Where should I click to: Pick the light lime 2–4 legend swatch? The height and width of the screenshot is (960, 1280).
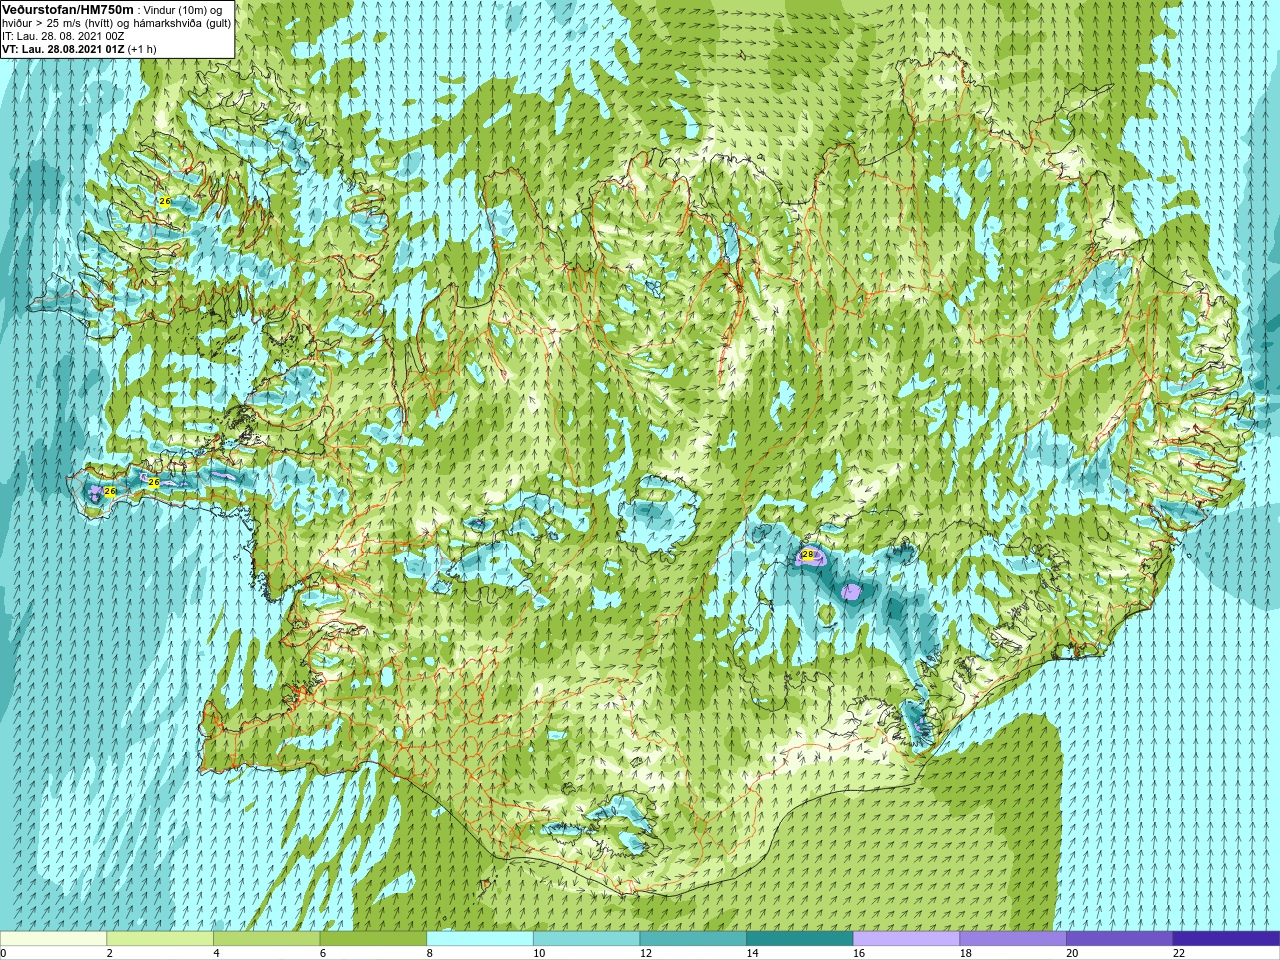[160, 939]
